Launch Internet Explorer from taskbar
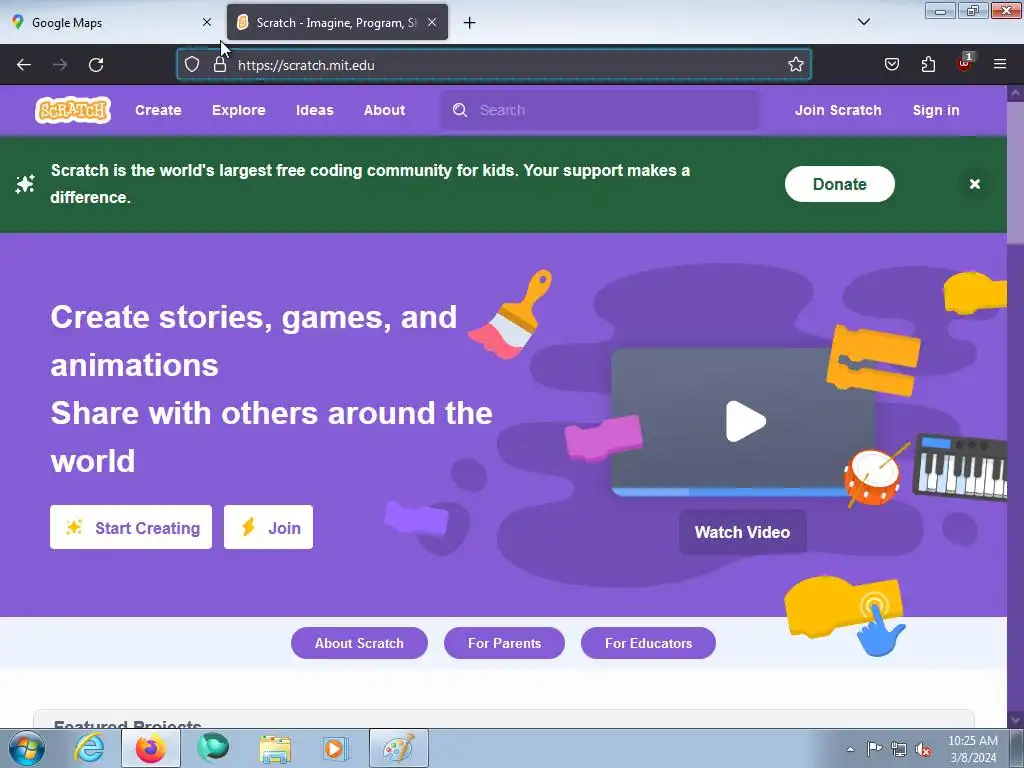 pos(89,748)
